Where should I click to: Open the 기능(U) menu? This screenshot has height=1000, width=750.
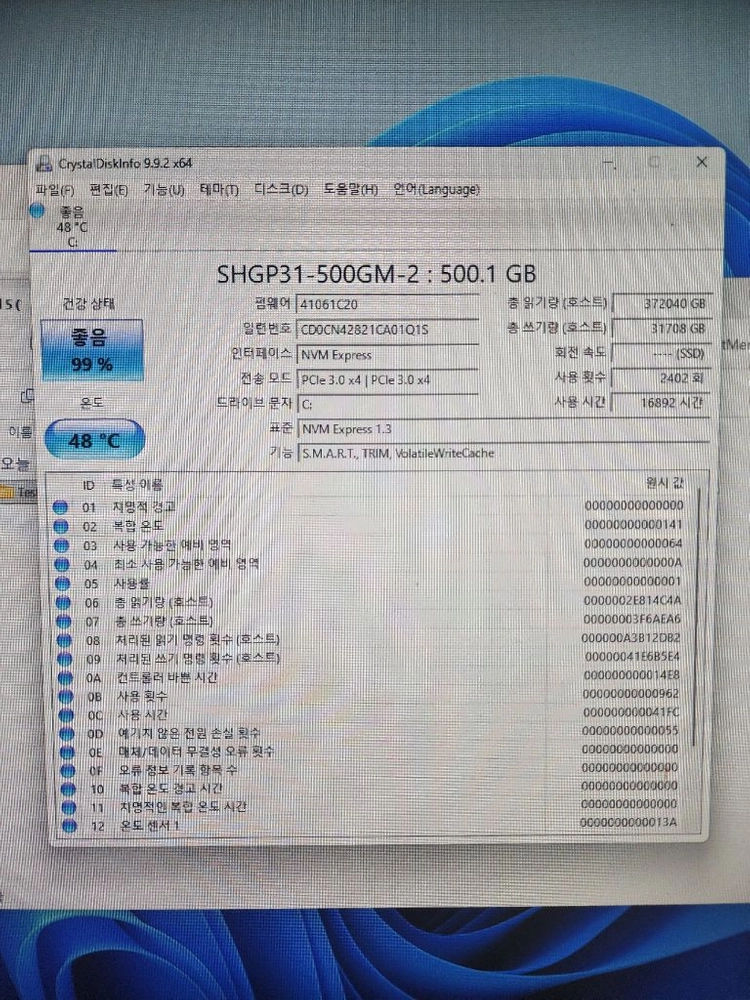[164, 190]
